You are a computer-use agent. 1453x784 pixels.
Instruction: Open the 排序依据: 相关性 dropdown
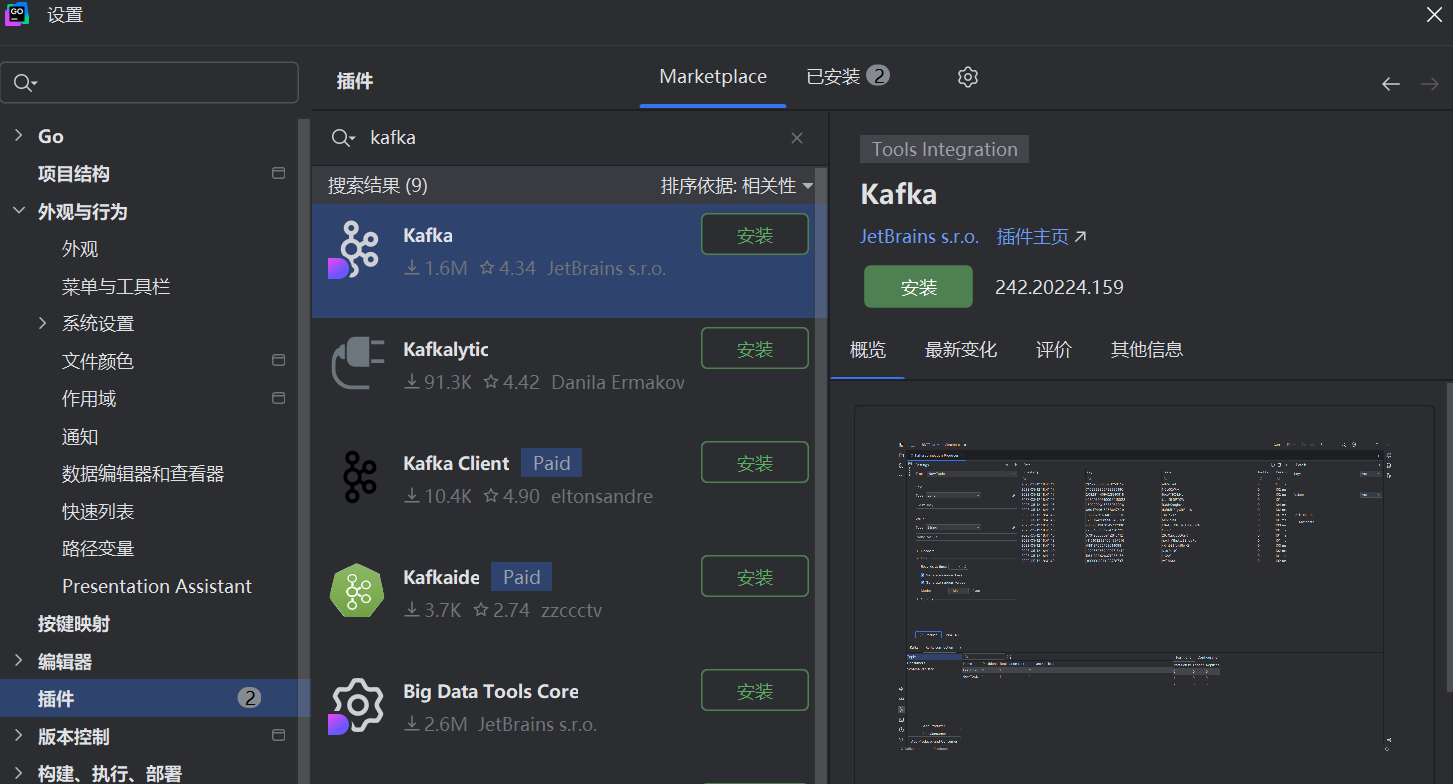[737, 186]
